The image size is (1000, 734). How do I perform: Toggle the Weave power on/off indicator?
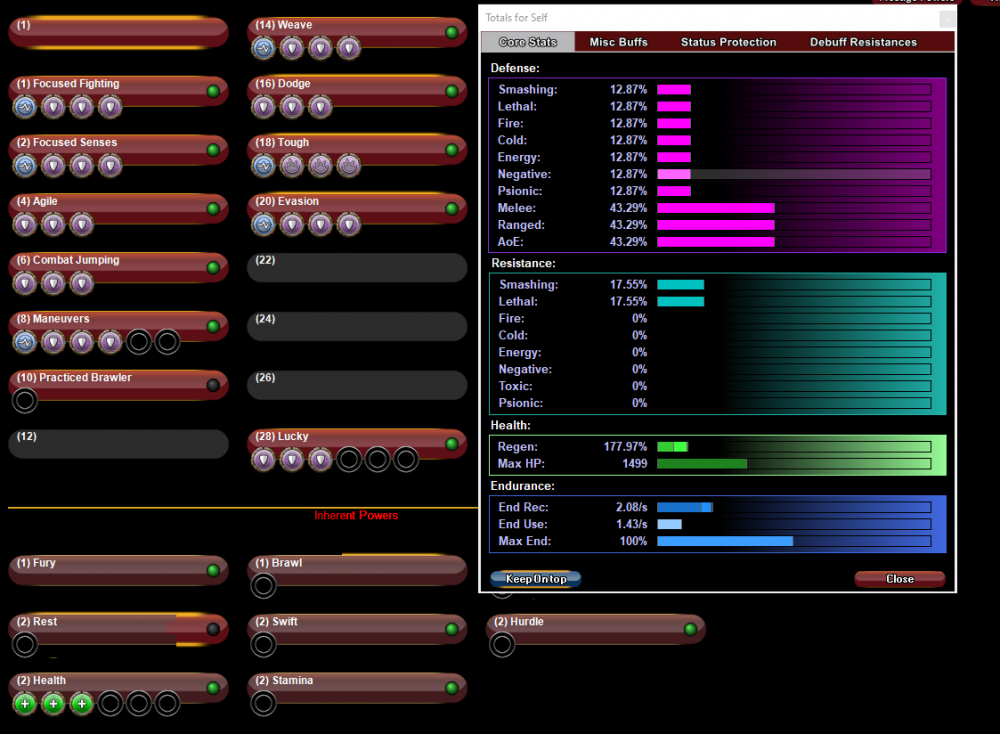tap(451, 33)
